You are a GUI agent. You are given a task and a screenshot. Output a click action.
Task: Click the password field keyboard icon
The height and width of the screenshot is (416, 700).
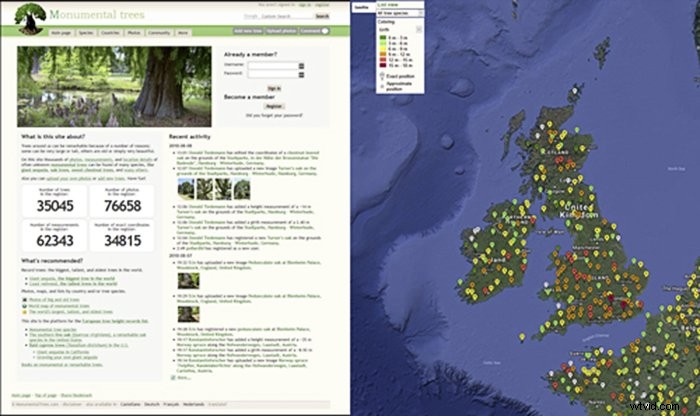tap(300, 74)
